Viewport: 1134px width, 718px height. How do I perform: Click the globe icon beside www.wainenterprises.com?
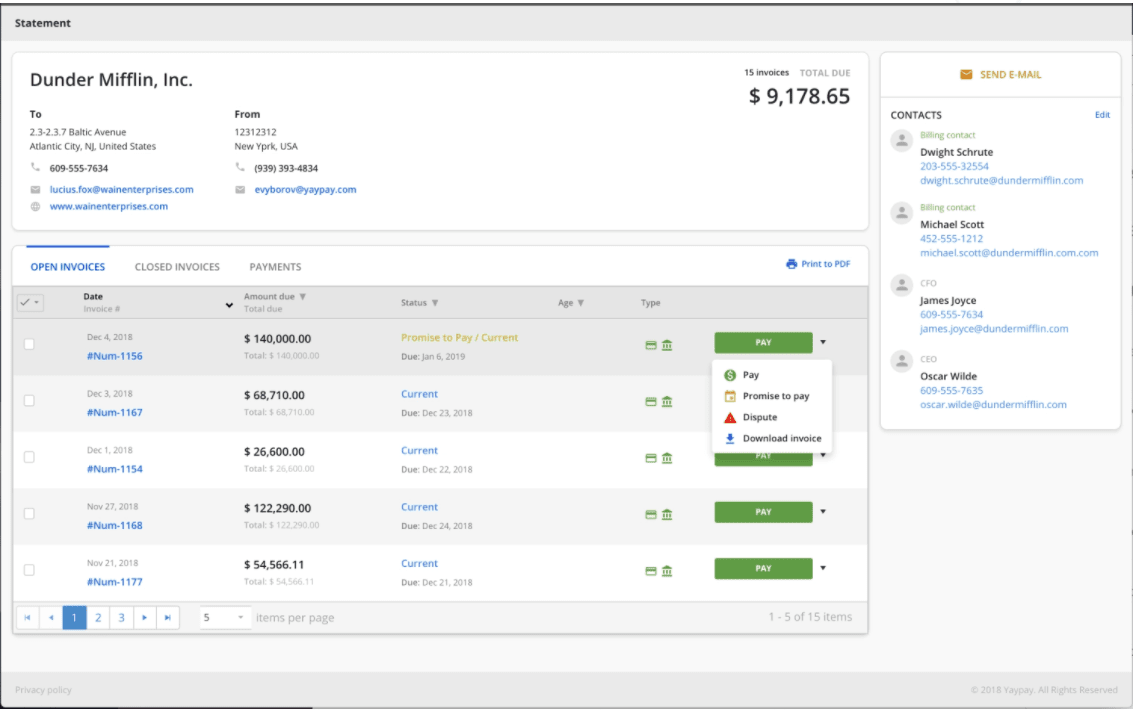tap(36, 205)
